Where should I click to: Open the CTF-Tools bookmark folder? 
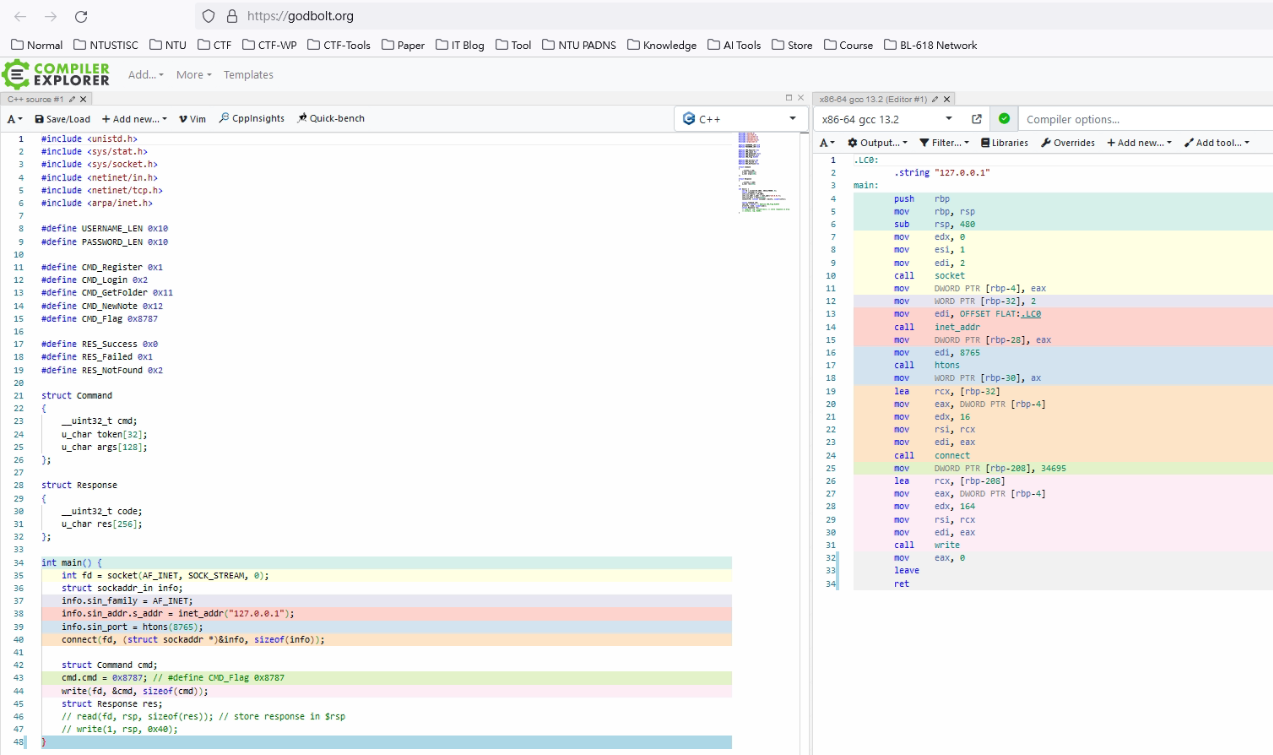coord(338,45)
